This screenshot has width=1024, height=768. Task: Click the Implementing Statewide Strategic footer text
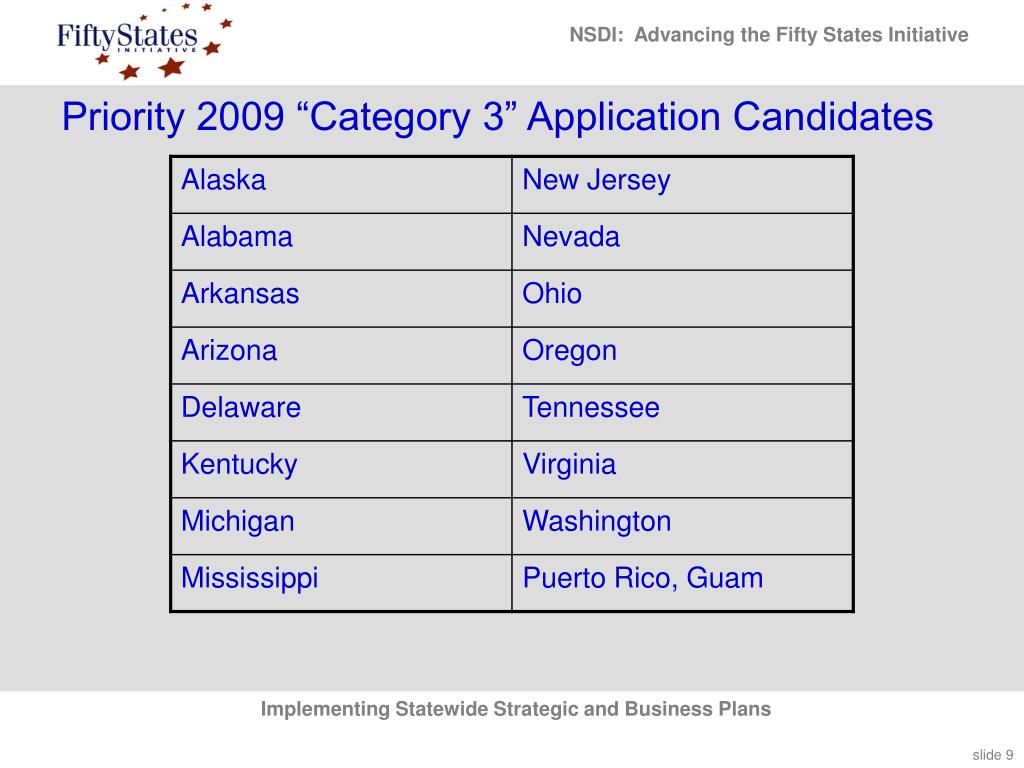click(515, 709)
